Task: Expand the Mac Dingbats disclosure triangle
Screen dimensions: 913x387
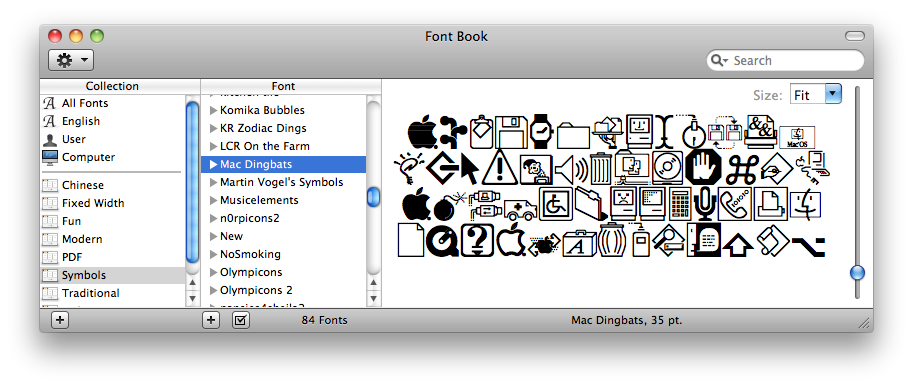Action: [213, 164]
